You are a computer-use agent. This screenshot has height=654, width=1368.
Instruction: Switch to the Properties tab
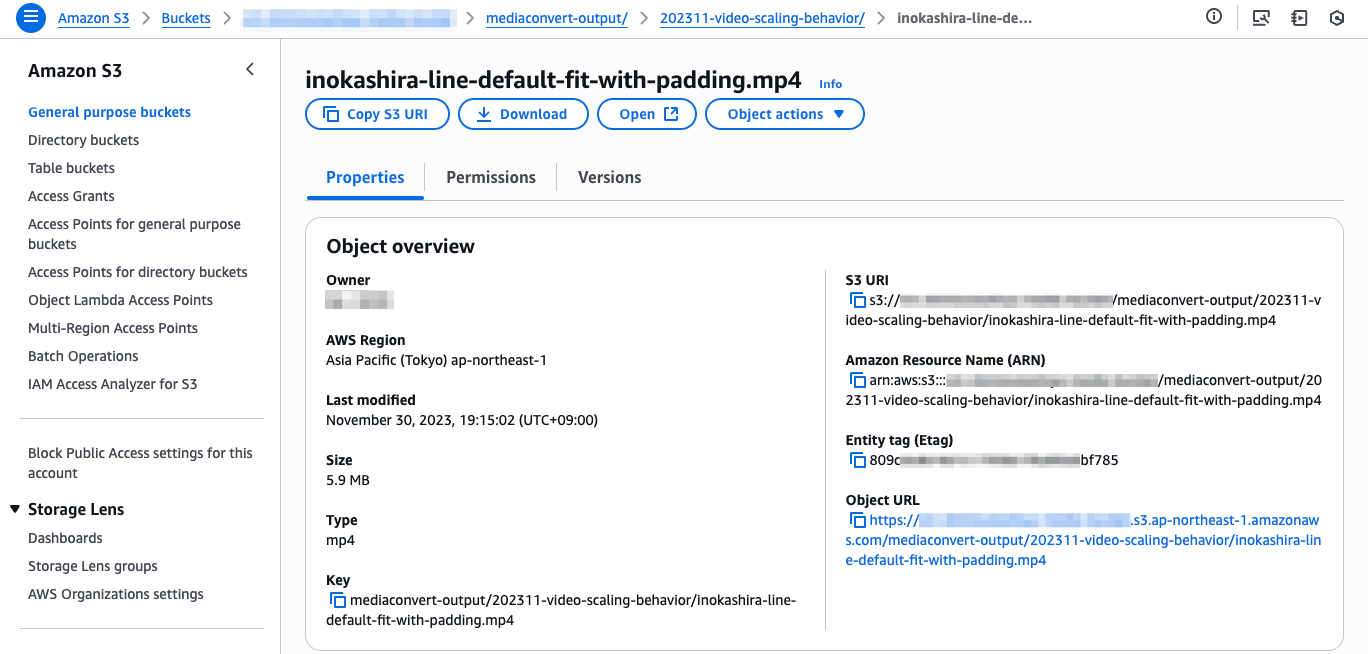[365, 177]
